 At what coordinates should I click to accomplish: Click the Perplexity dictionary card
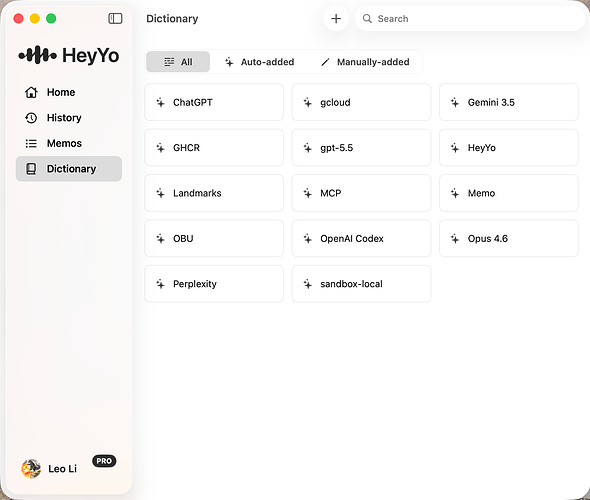[x=214, y=284]
